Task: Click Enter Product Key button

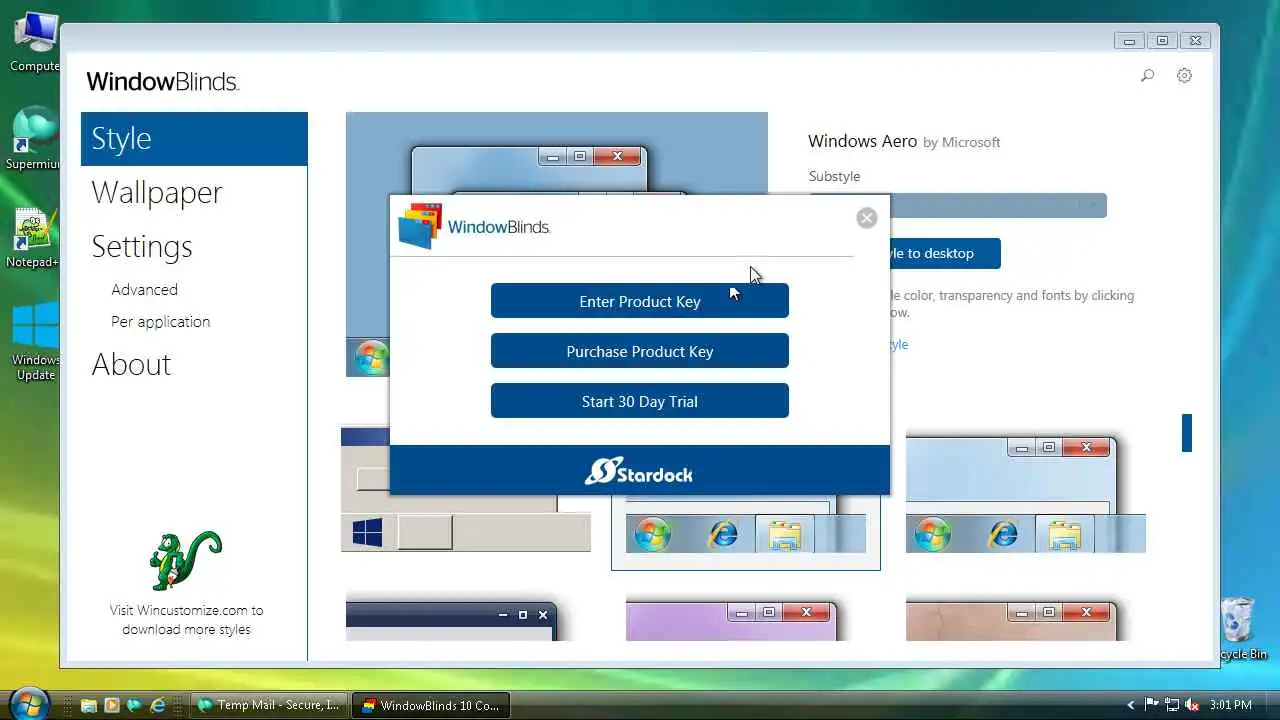Action: pos(640,301)
